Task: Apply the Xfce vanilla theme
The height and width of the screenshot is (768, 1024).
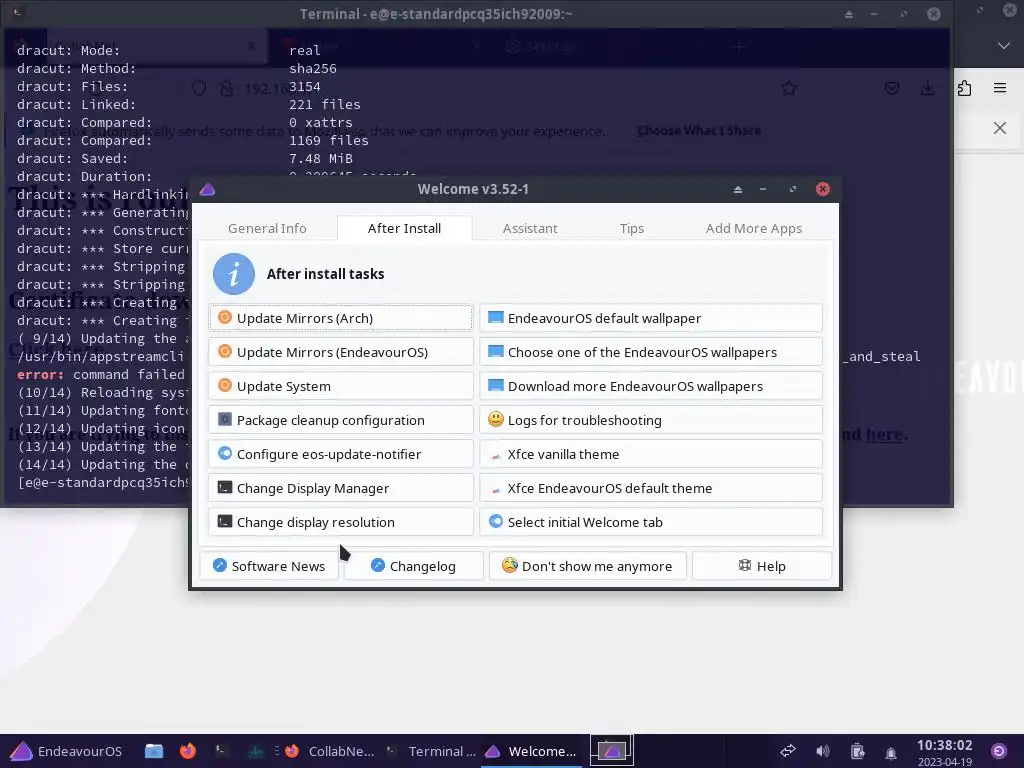Action: (x=651, y=454)
